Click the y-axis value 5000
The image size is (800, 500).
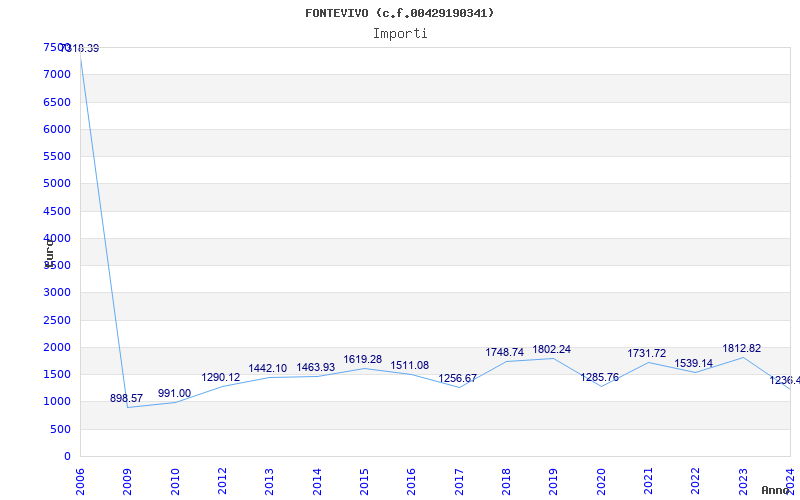pyautogui.click(x=57, y=184)
